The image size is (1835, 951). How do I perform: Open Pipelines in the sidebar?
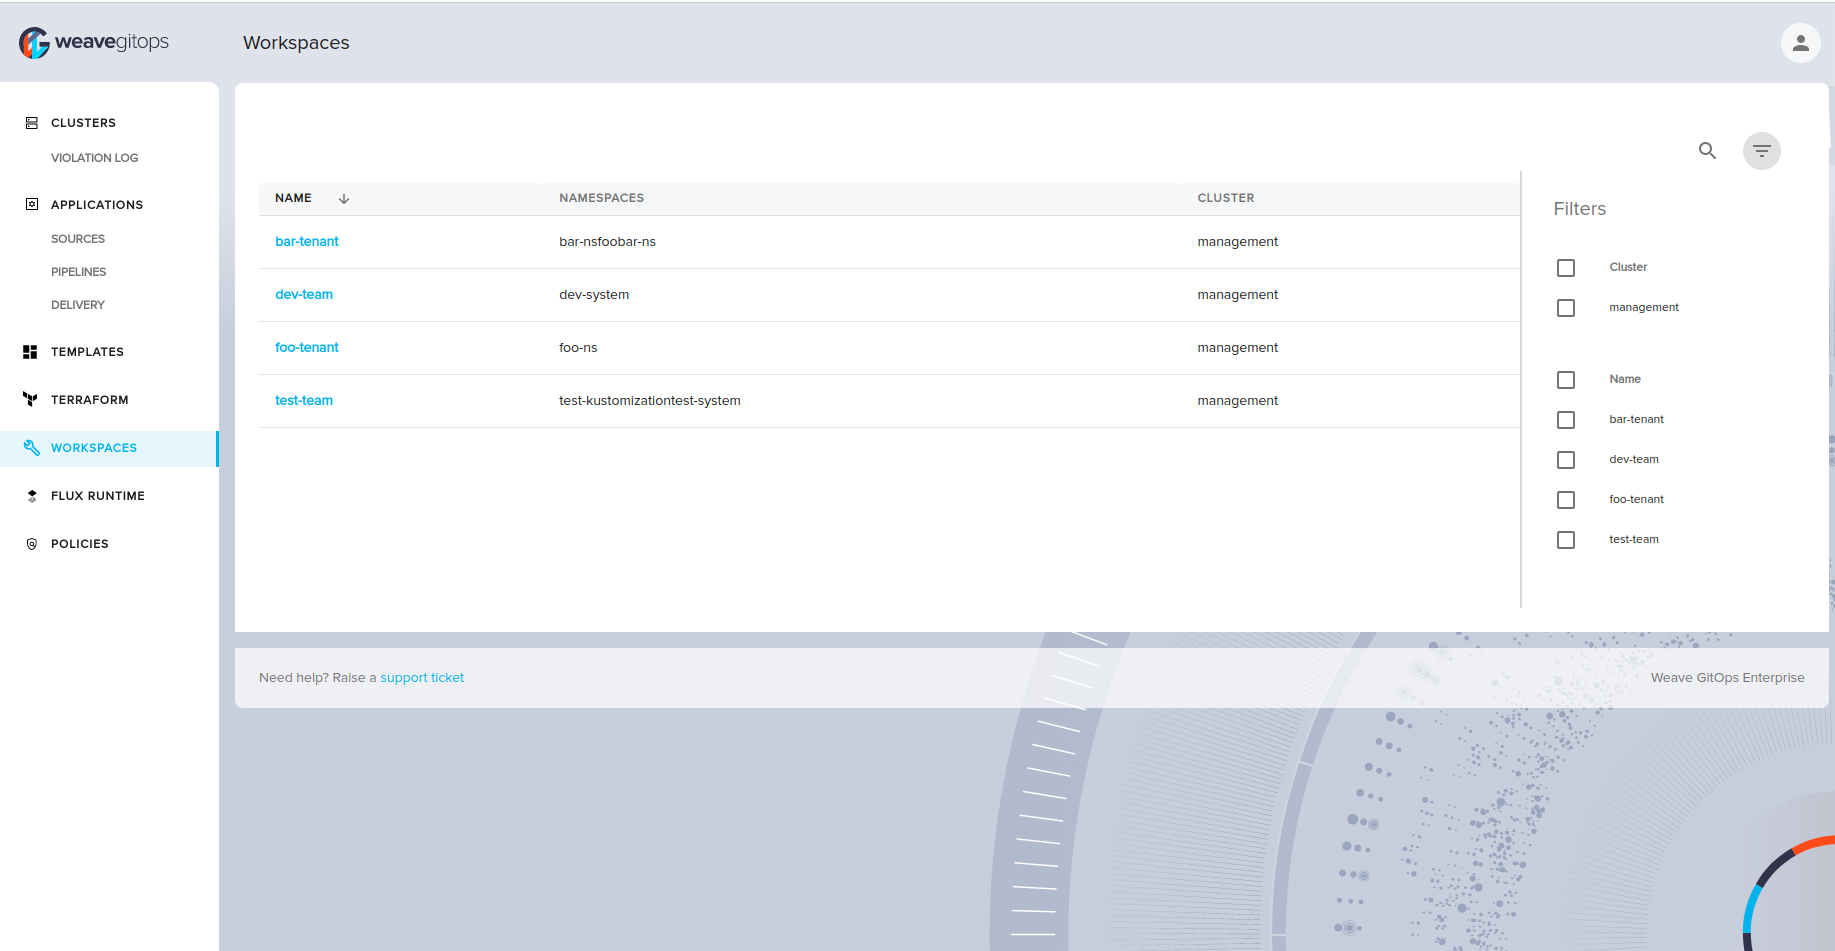78,272
